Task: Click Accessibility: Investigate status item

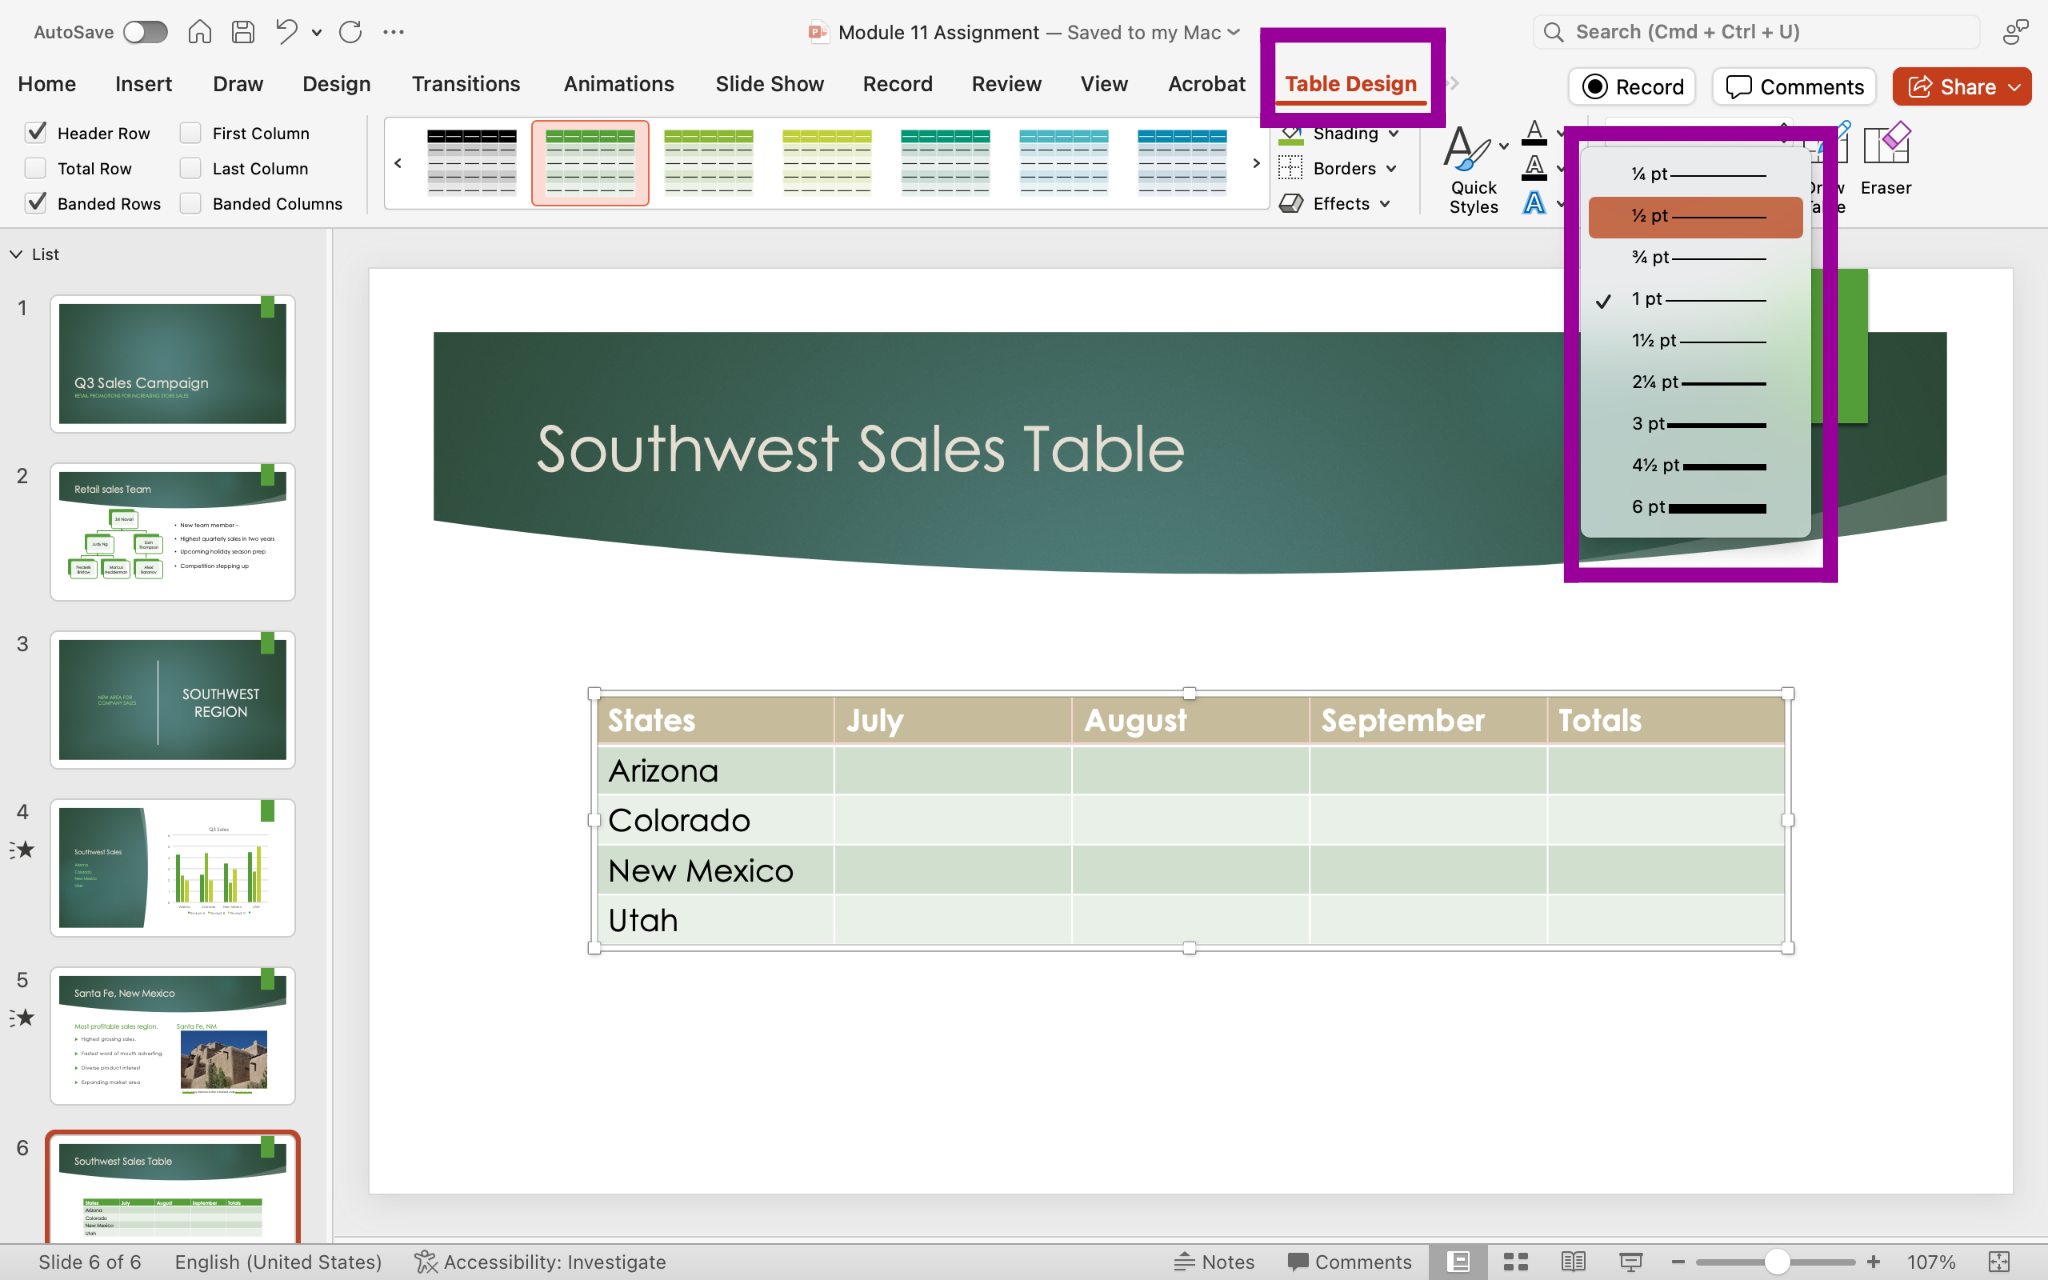Action: (x=540, y=1262)
